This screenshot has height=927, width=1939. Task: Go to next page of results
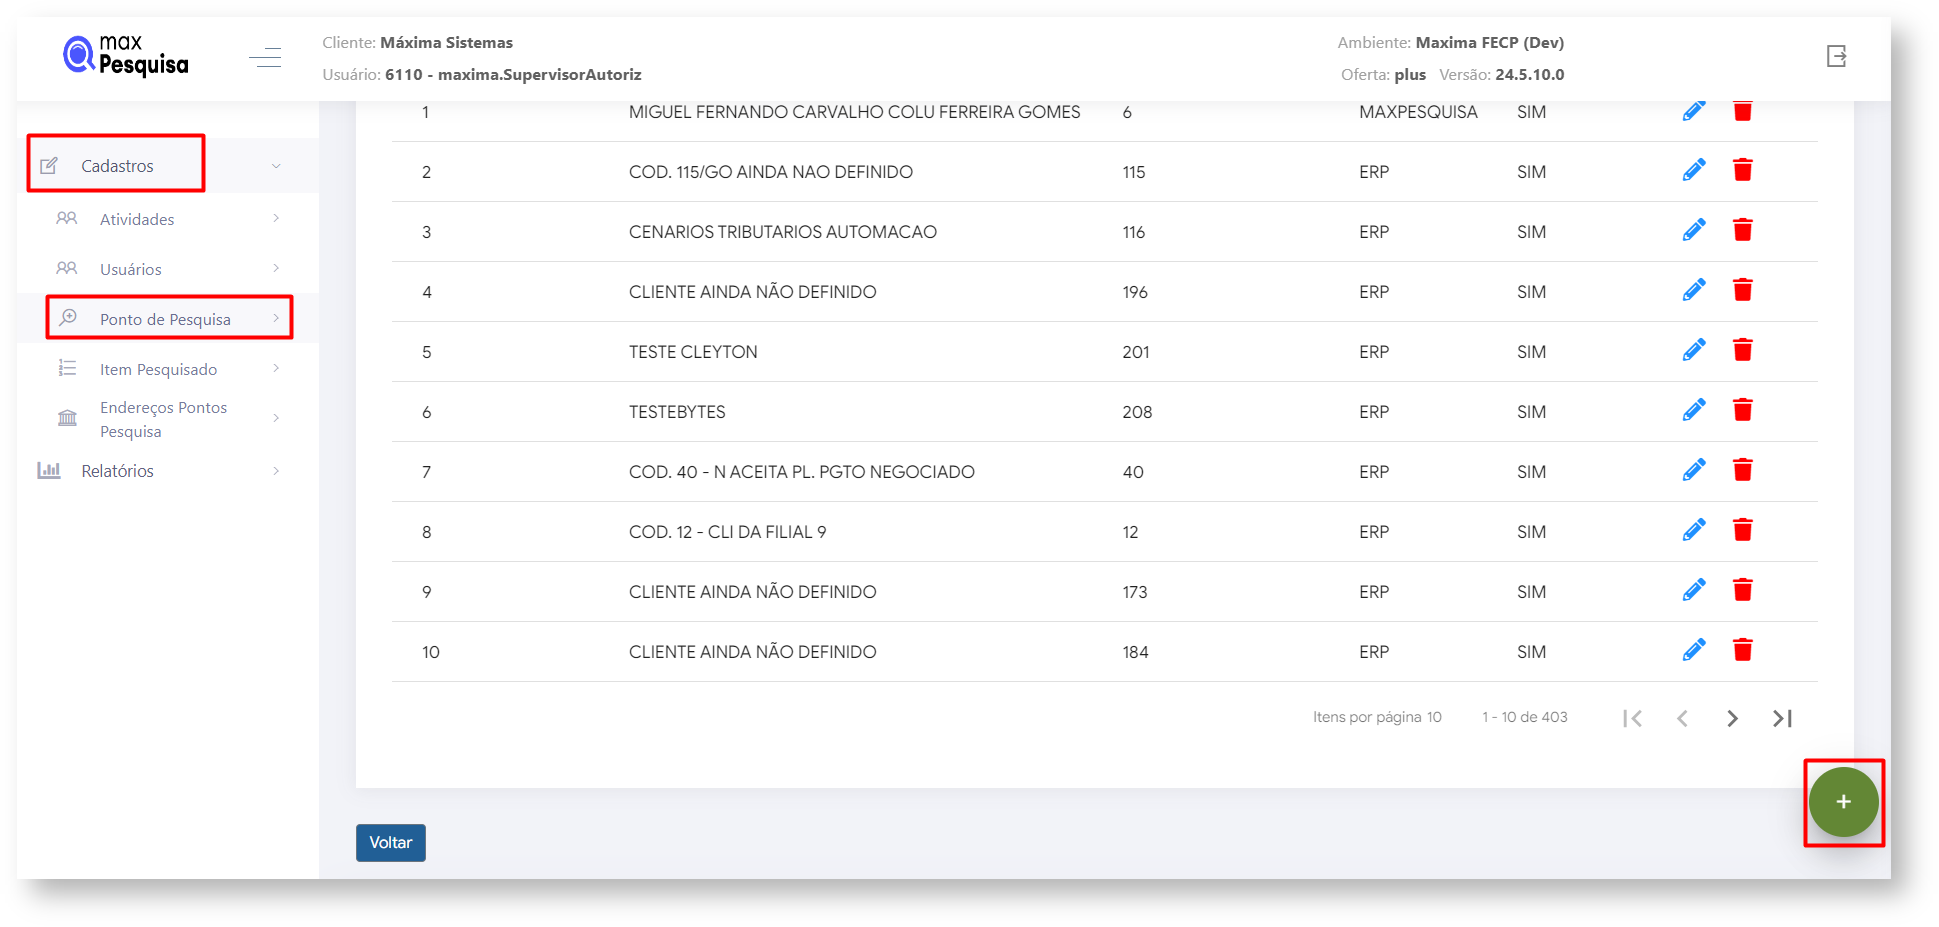click(x=1732, y=718)
